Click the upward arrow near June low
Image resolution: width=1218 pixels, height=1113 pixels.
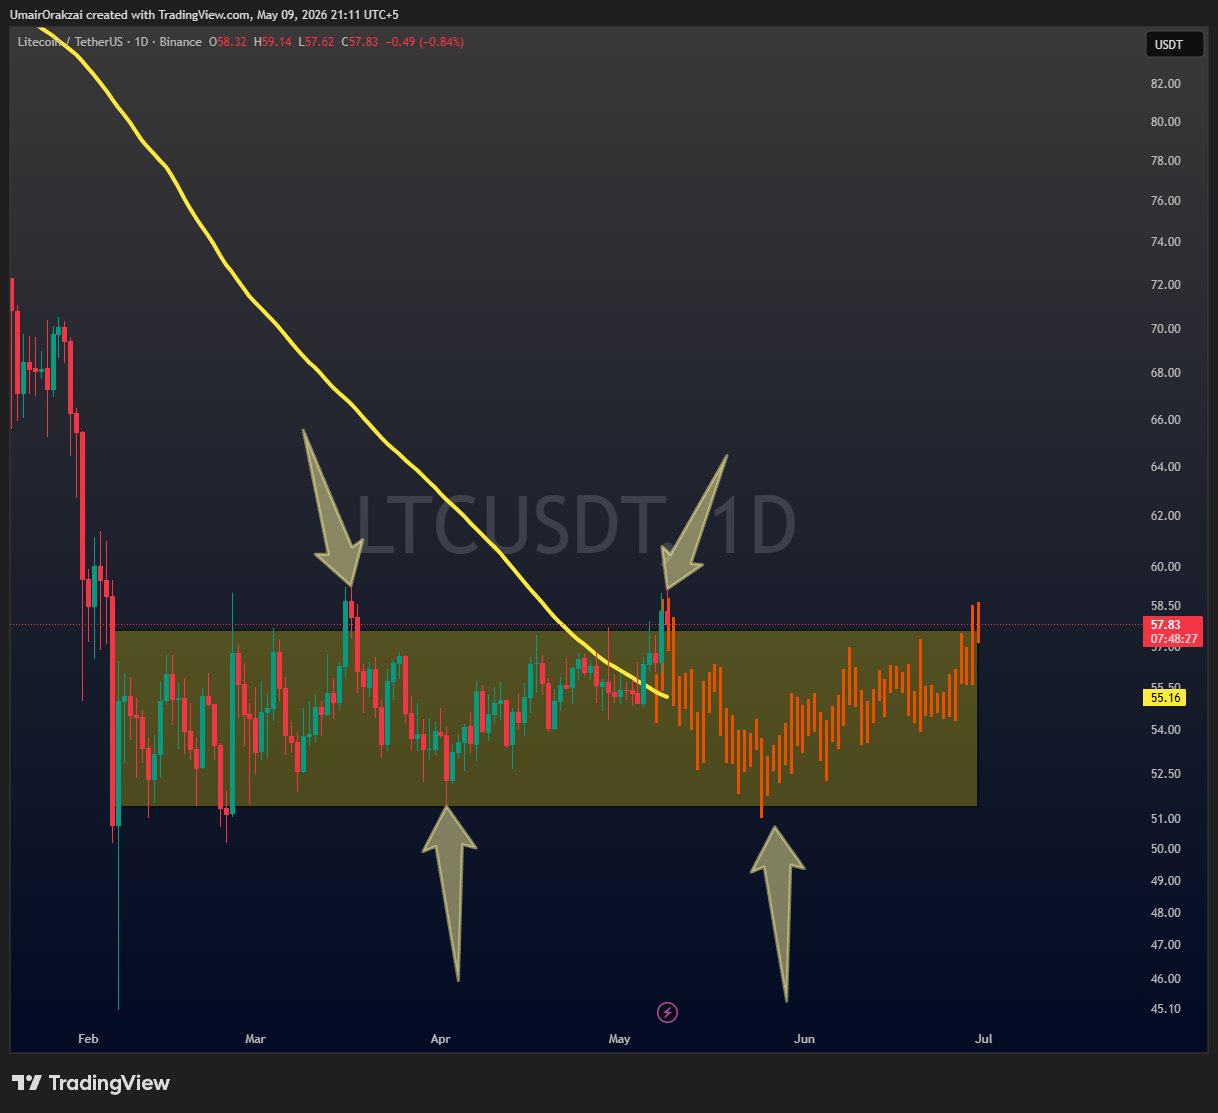click(x=778, y=912)
